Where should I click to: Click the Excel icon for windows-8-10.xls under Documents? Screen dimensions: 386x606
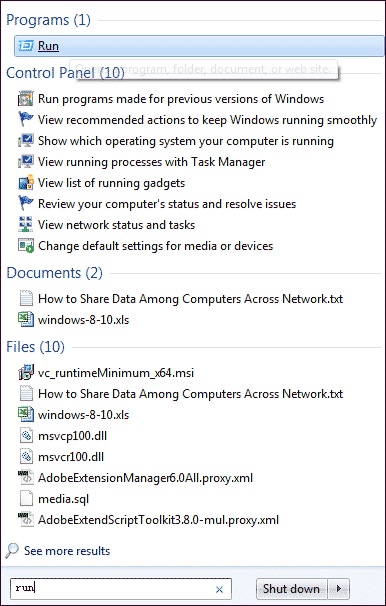pyautogui.click(x=26, y=320)
